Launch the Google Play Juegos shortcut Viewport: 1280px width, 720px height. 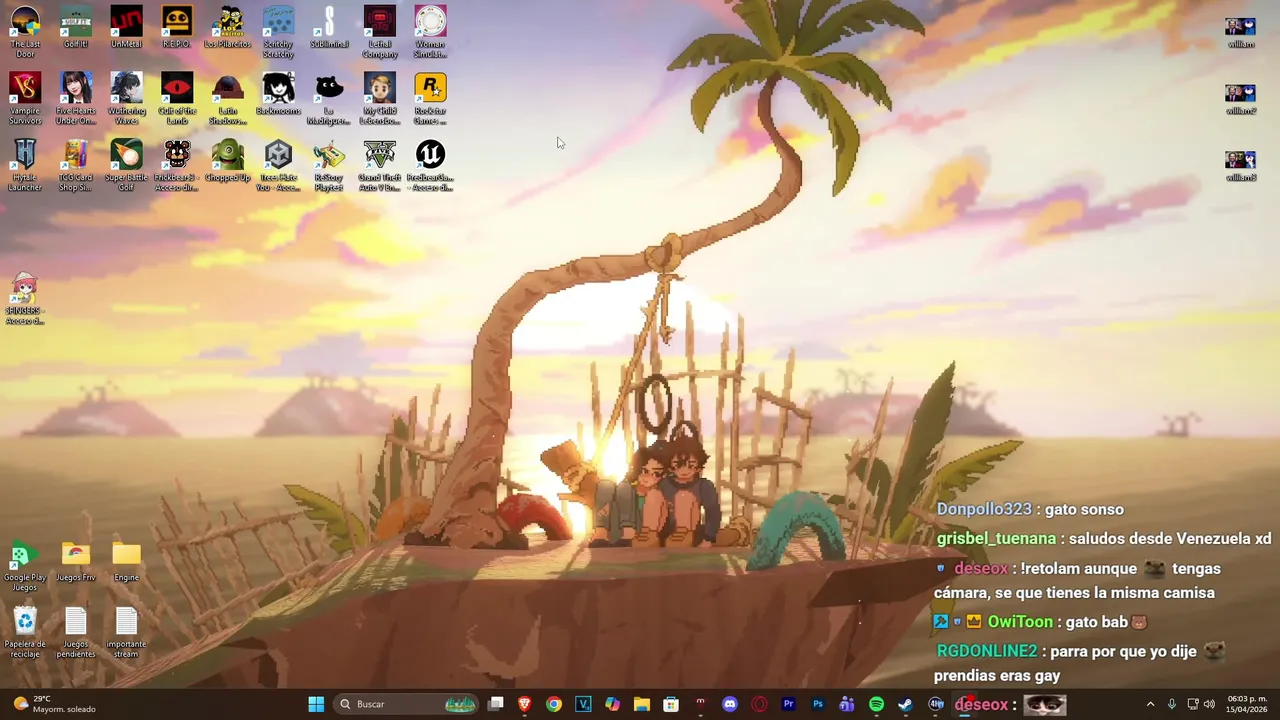(25, 566)
